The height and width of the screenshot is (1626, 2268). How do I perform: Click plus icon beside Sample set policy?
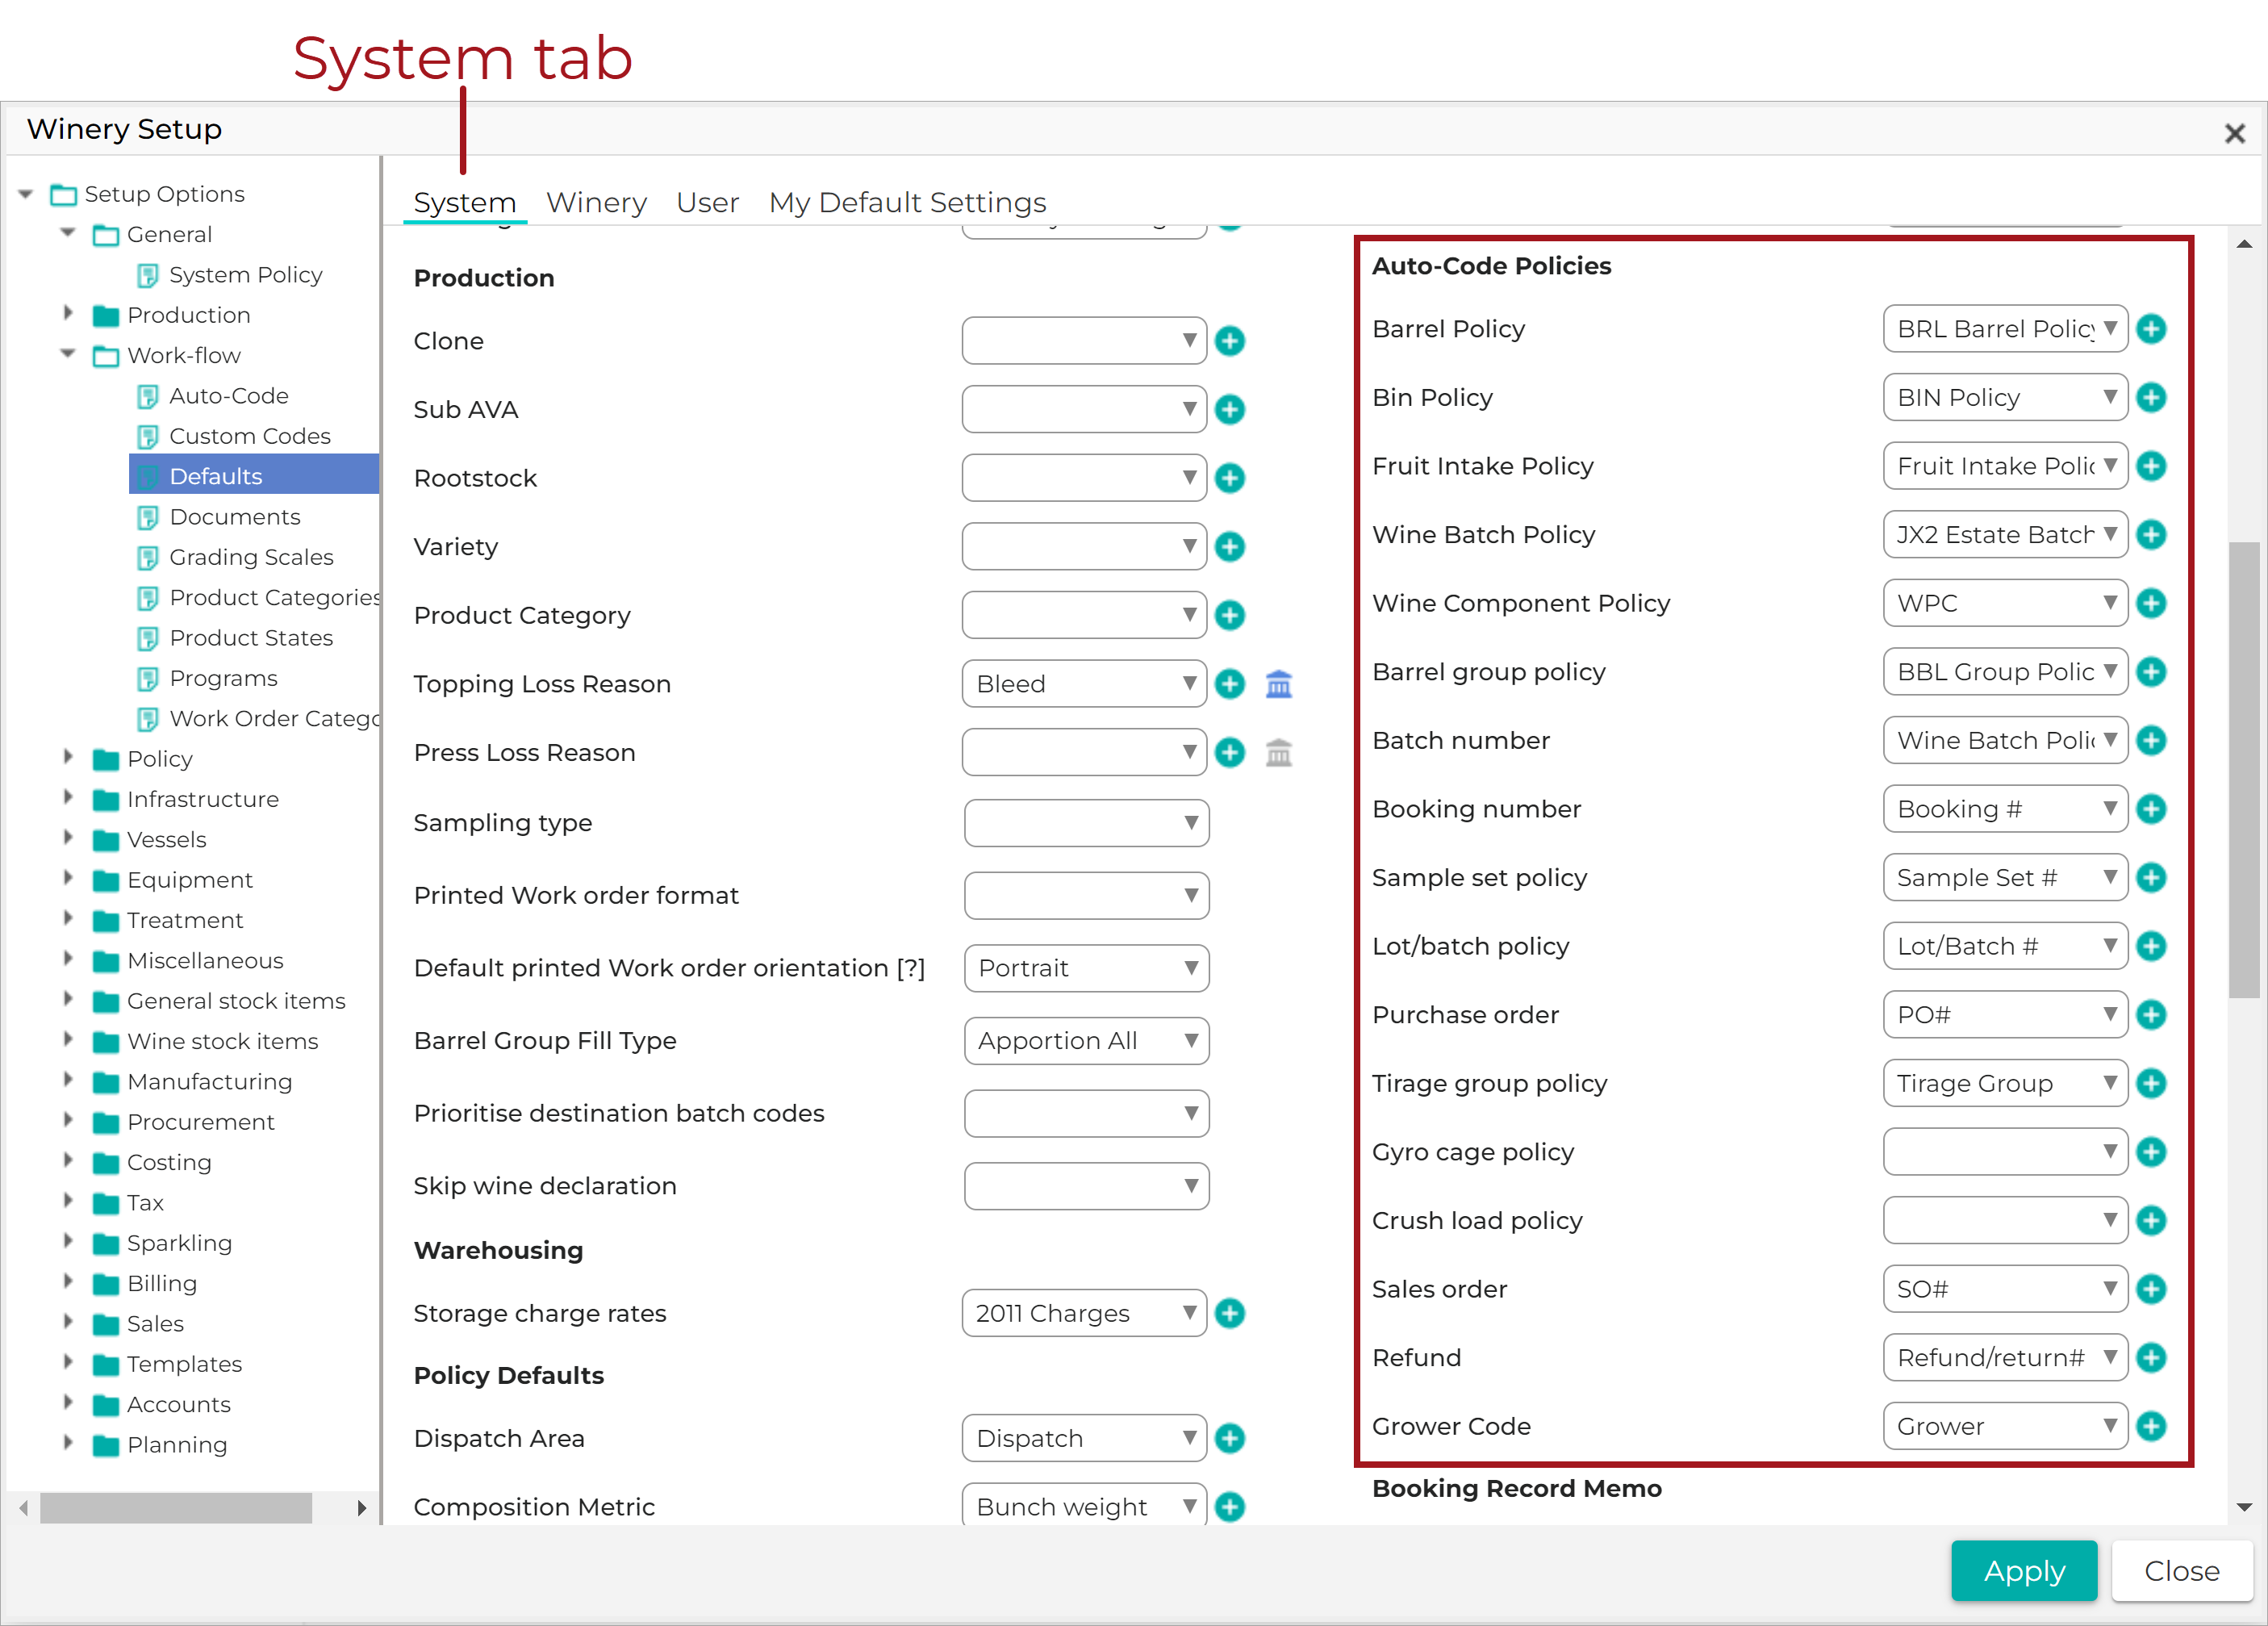pyautogui.click(x=2150, y=878)
